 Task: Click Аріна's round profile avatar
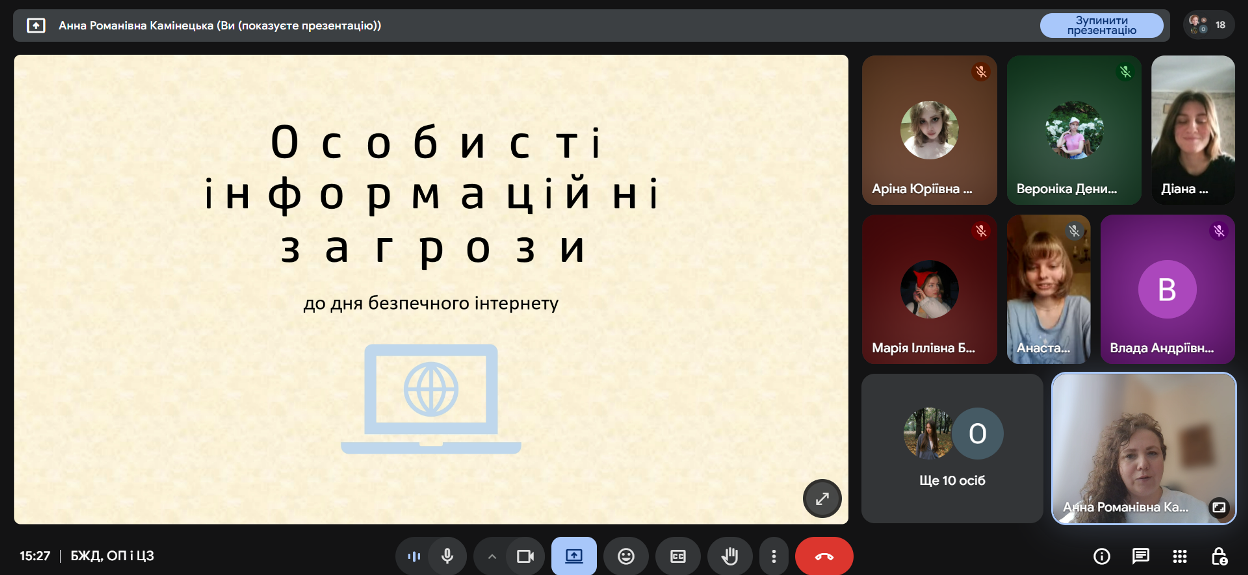(930, 130)
